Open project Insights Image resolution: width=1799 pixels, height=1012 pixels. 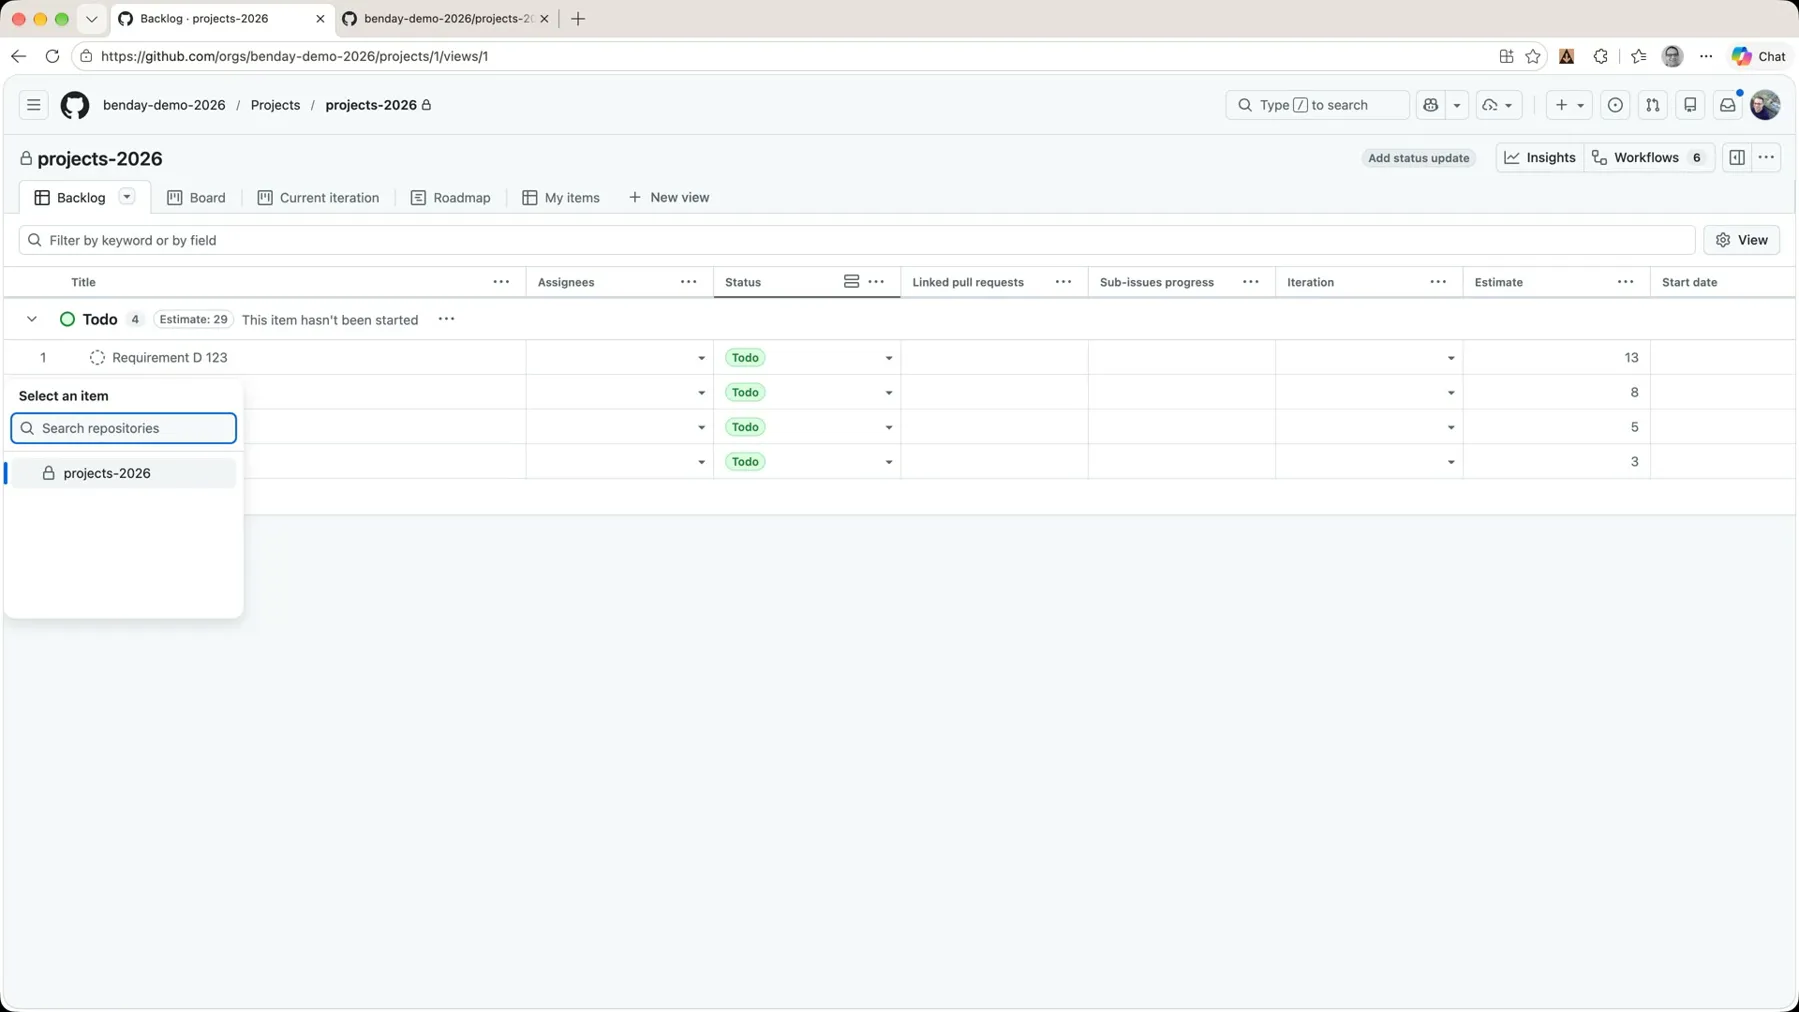pyautogui.click(x=1540, y=158)
